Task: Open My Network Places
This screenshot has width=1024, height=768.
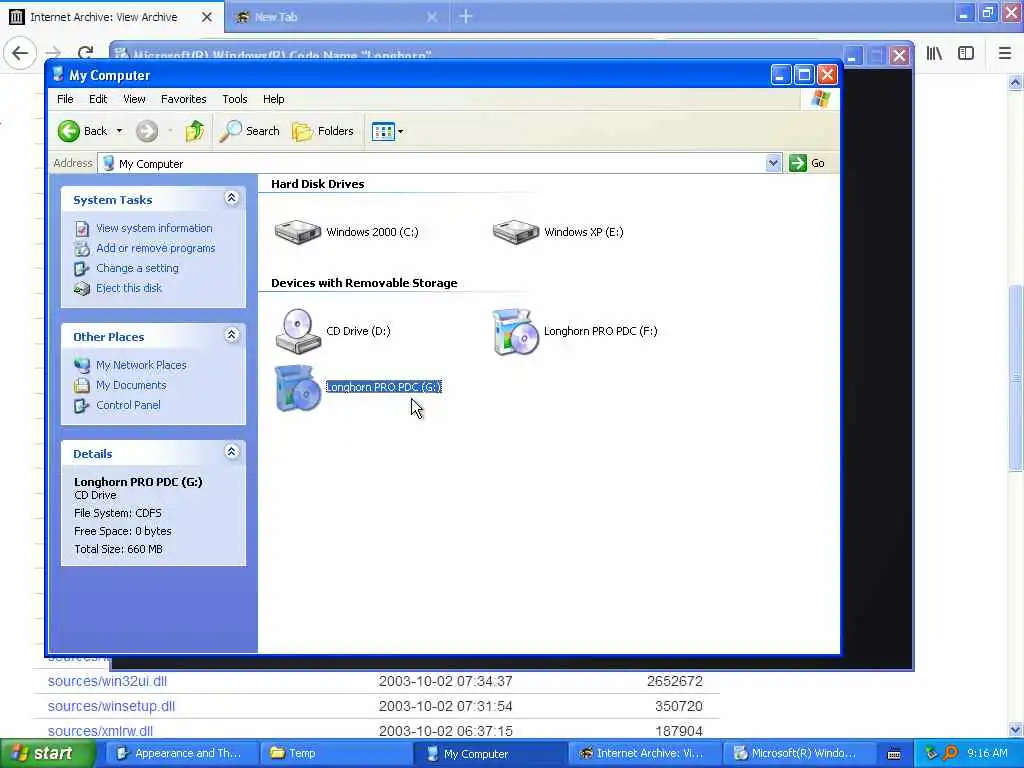Action: pos(141,365)
